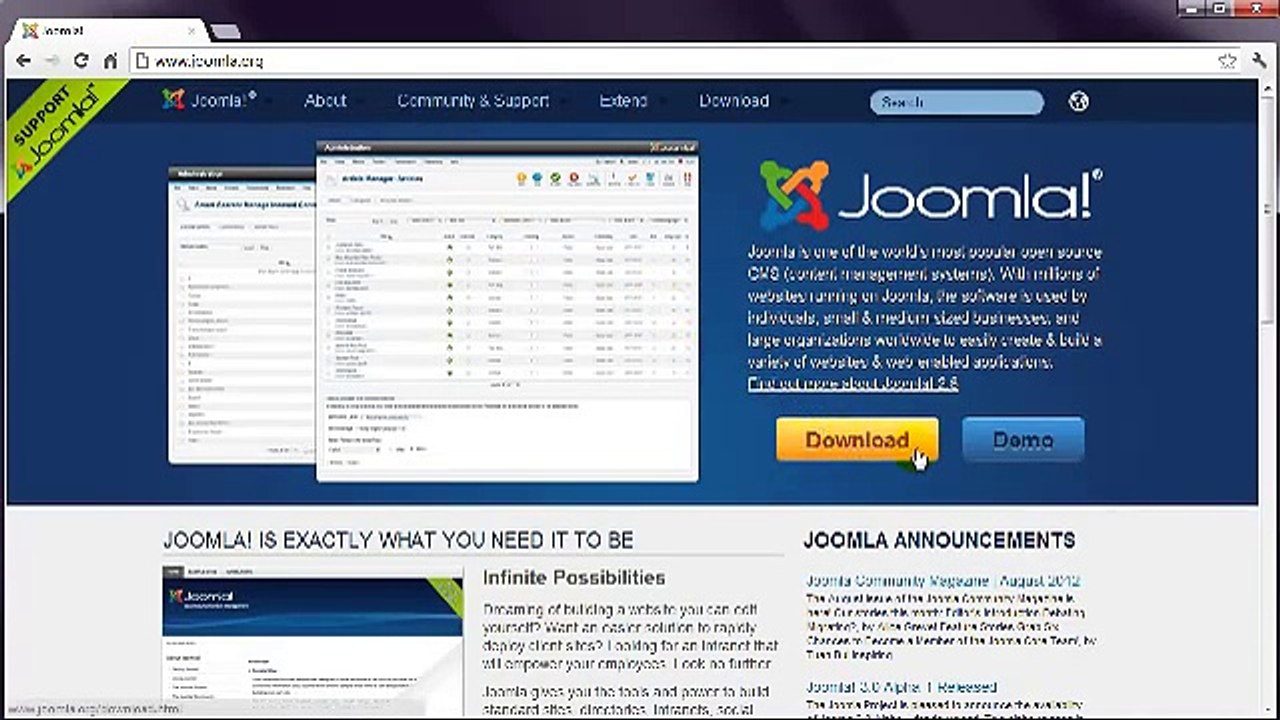This screenshot has width=1280, height=720.
Task: Close the Joomla! browser tab
Action: [191, 31]
